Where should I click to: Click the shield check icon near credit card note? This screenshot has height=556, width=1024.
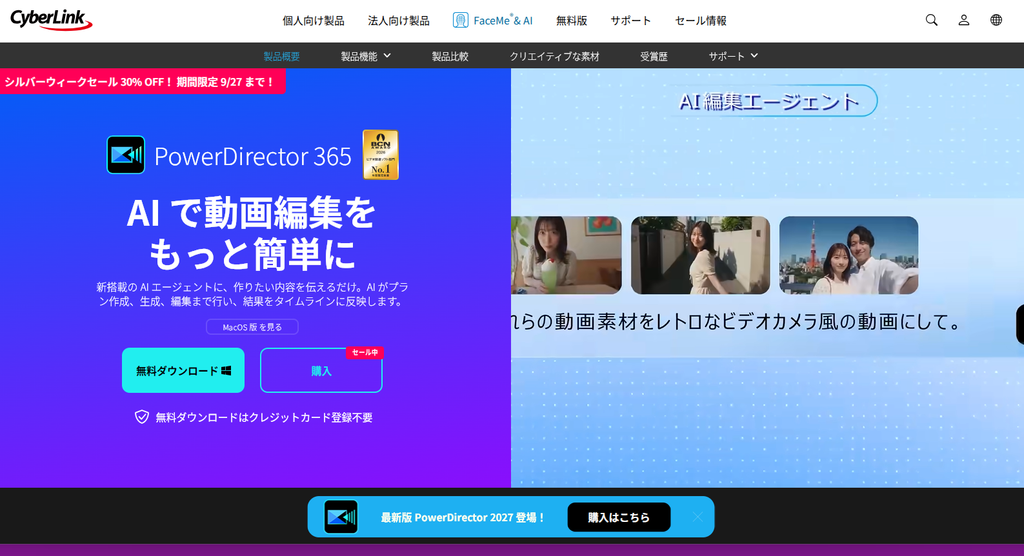[142, 417]
